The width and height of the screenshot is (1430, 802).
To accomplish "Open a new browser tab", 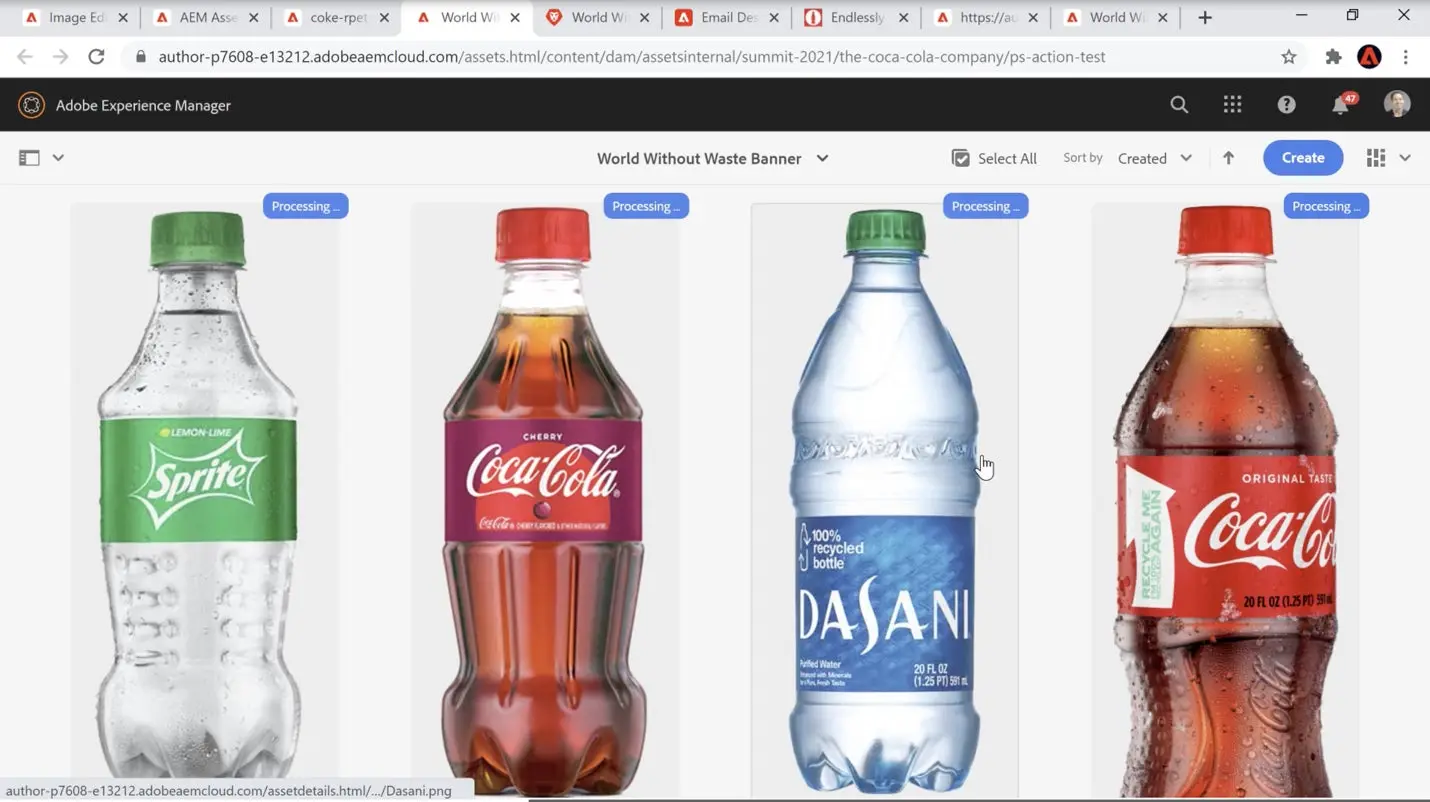I will pyautogui.click(x=1205, y=17).
